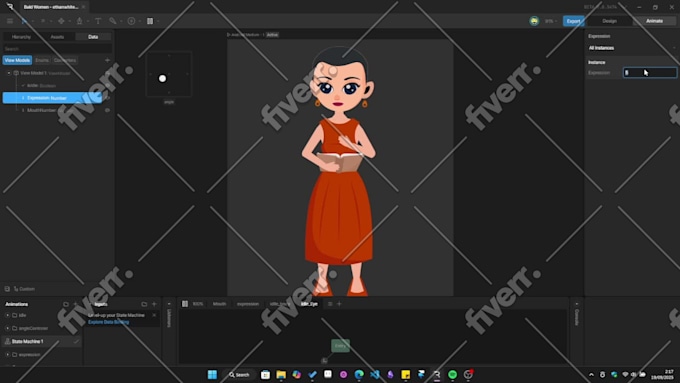Switch to the Assets tab
This screenshot has height=383, width=680.
tap(57, 37)
